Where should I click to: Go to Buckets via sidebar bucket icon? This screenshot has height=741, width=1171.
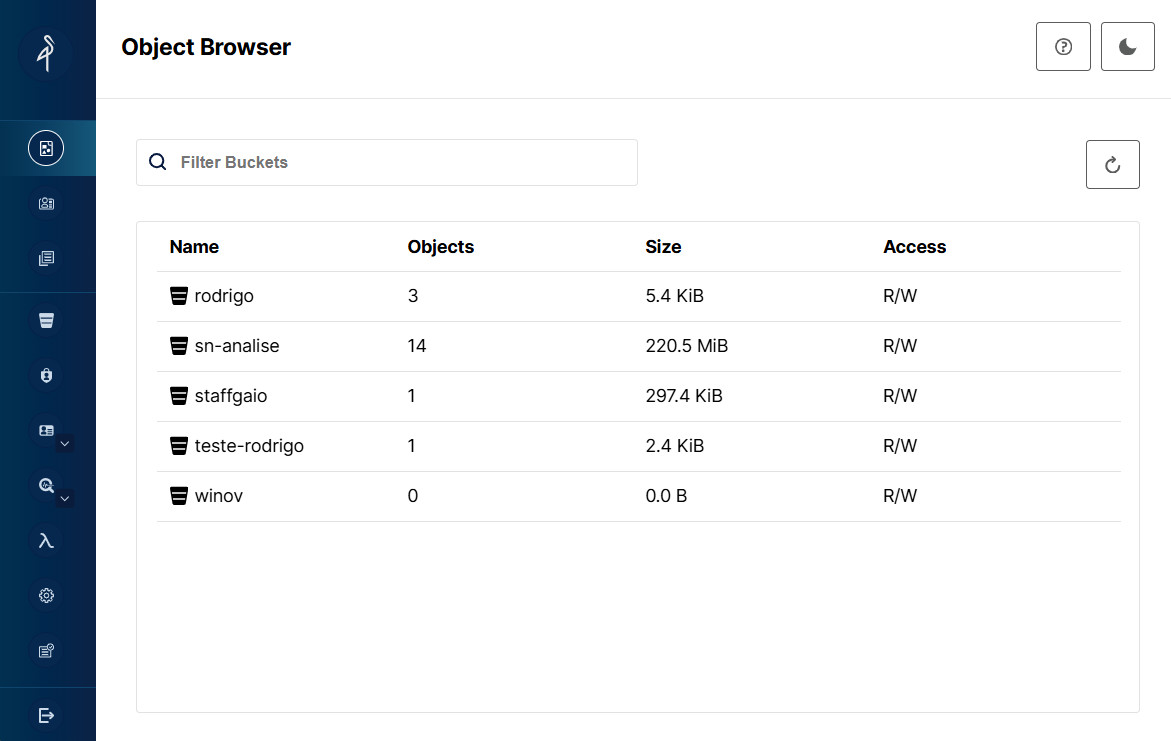click(x=46, y=321)
